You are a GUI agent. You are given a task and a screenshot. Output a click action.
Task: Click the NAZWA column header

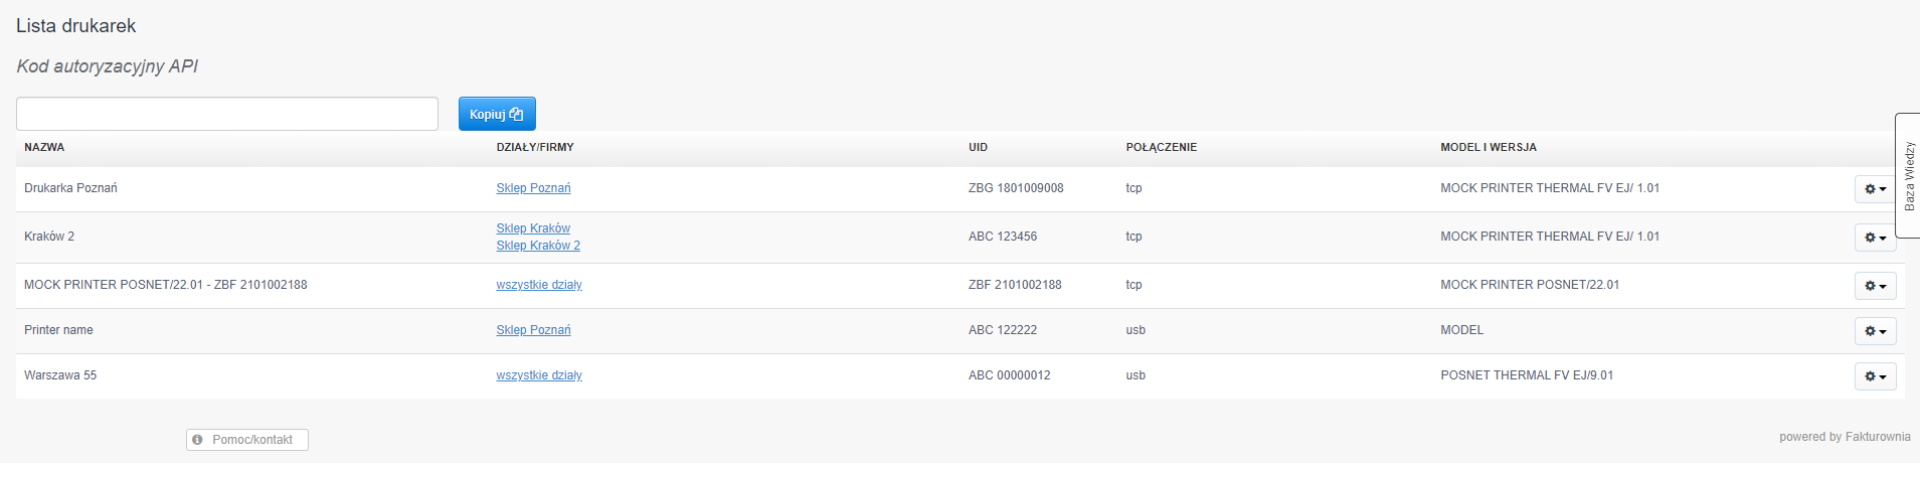tap(44, 147)
